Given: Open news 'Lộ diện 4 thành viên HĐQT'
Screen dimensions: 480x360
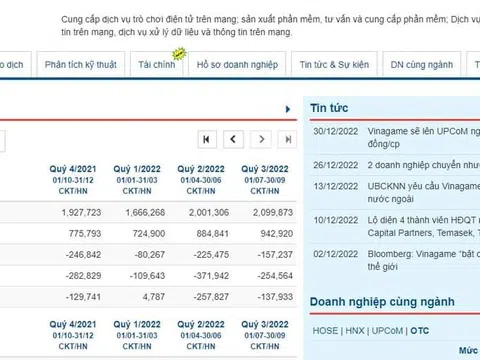Looking at the screenshot, I should [x=423, y=226].
